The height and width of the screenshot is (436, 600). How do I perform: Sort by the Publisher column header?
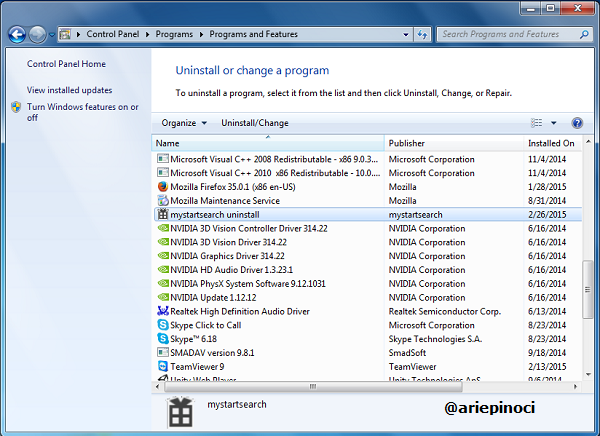click(454, 143)
